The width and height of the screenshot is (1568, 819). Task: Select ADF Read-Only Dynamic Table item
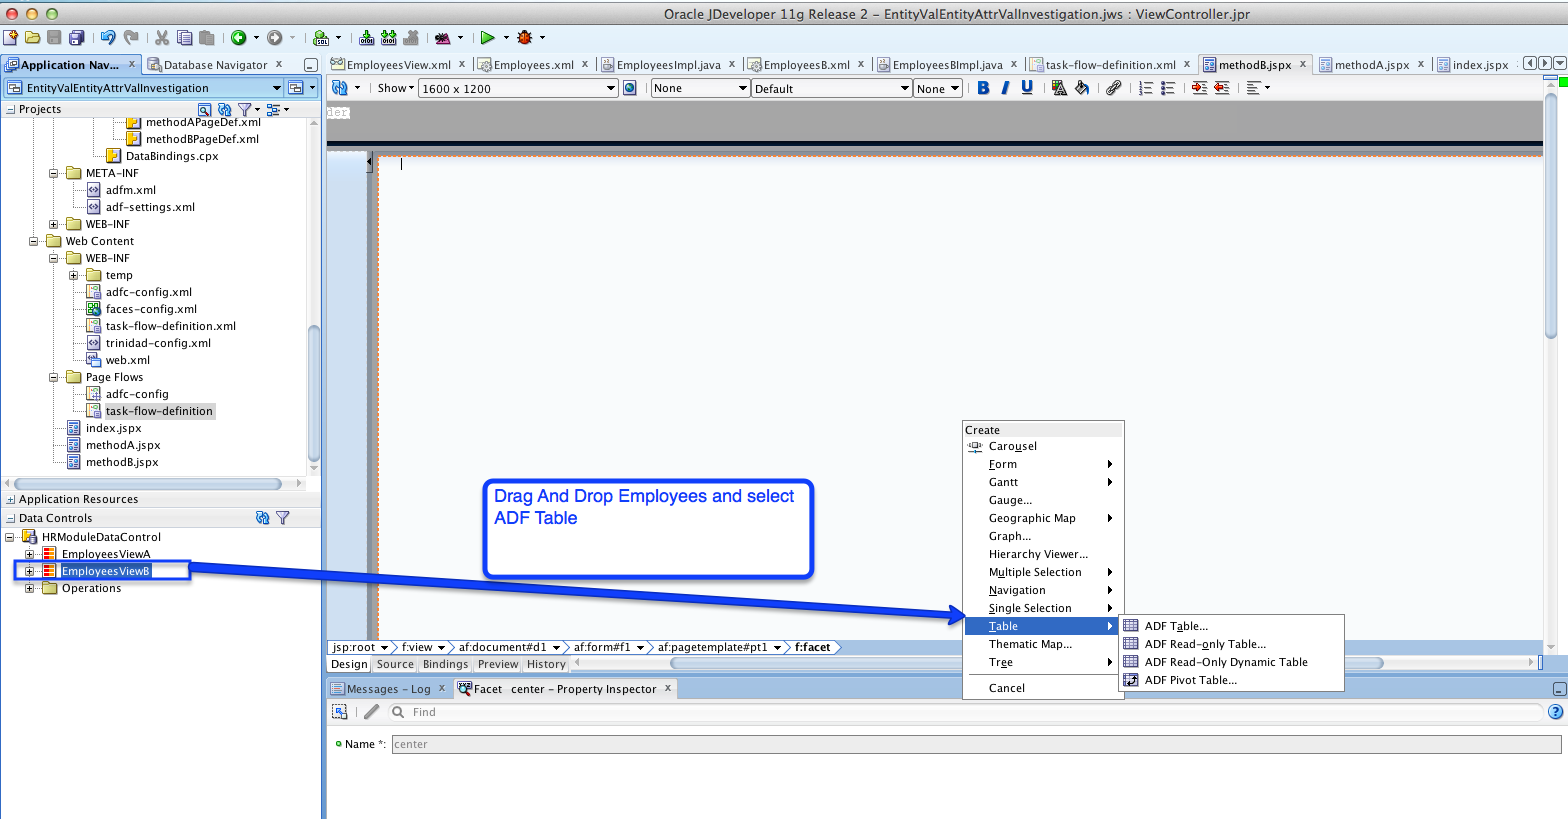point(1231,662)
